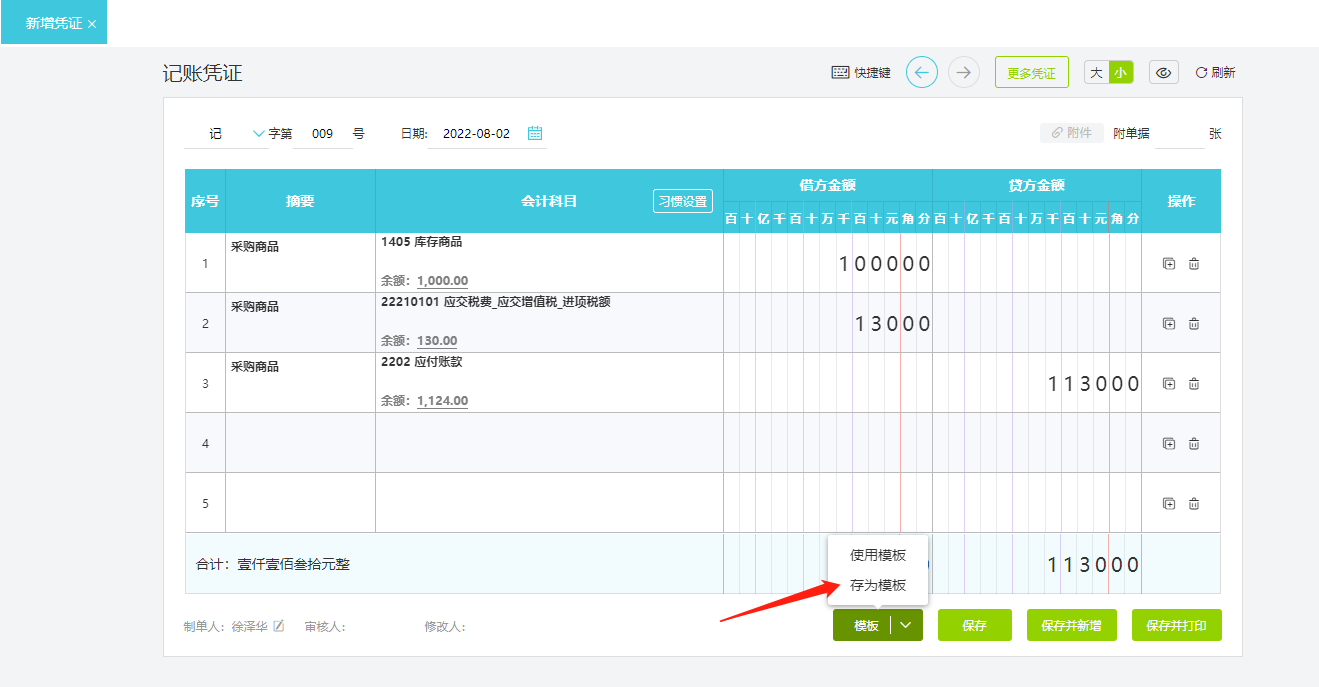Click the edit icon beside 制单人 徐泽华

[x=279, y=626]
